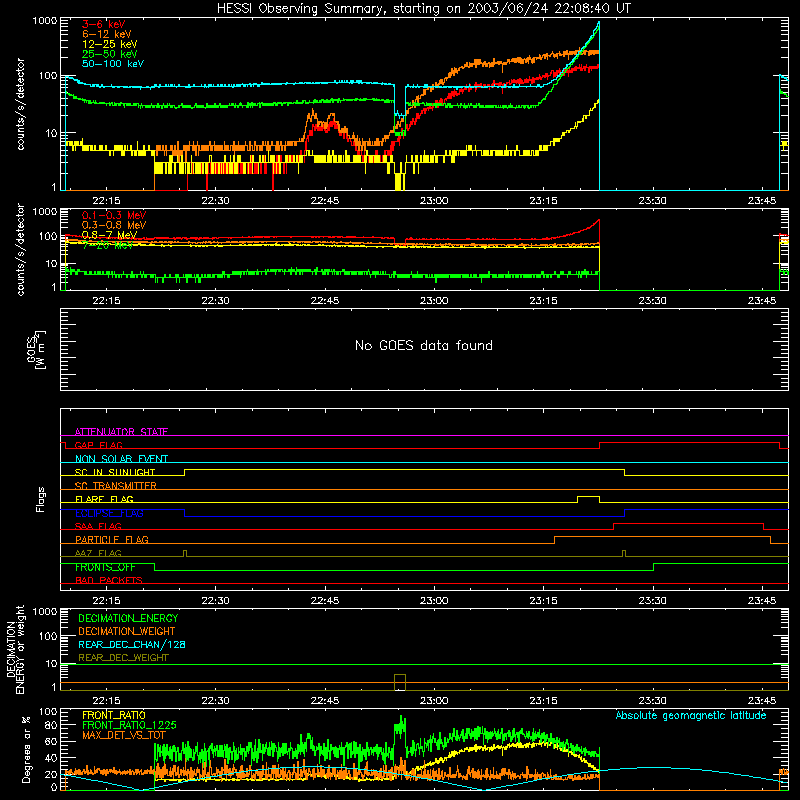
Task: Click the FRONT_RATIO legend label
Action: (x=114, y=715)
